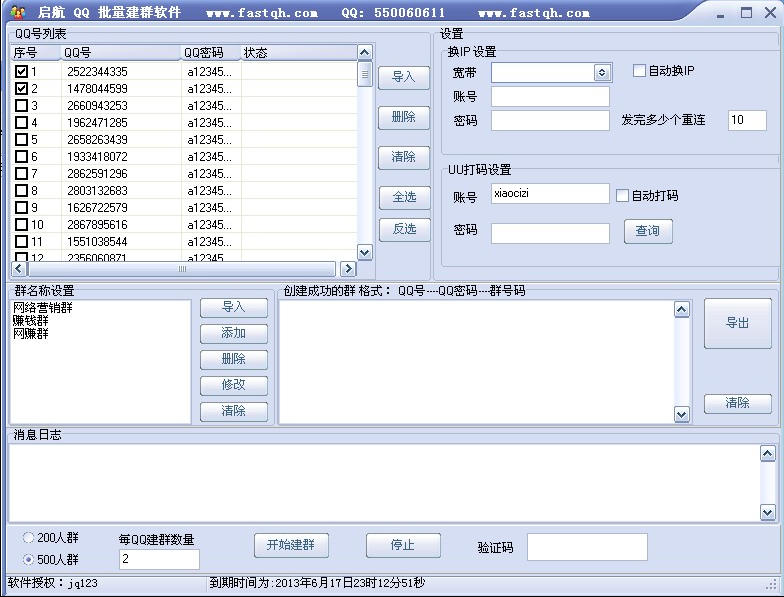The height and width of the screenshot is (597, 784).
Task: Click QQ number 2862591296
Action: tap(98, 174)
